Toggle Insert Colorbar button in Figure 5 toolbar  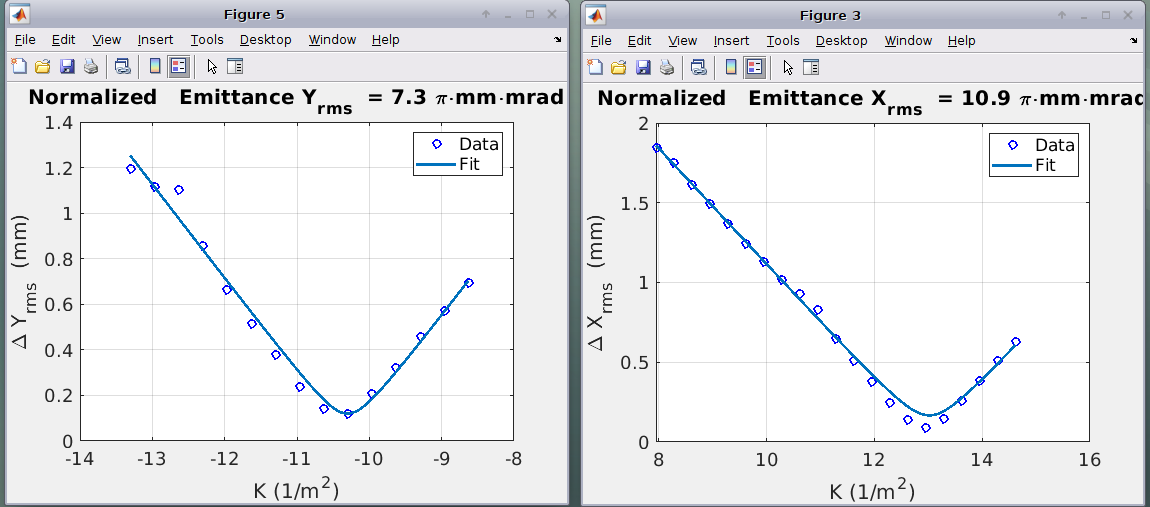[155, 67]
